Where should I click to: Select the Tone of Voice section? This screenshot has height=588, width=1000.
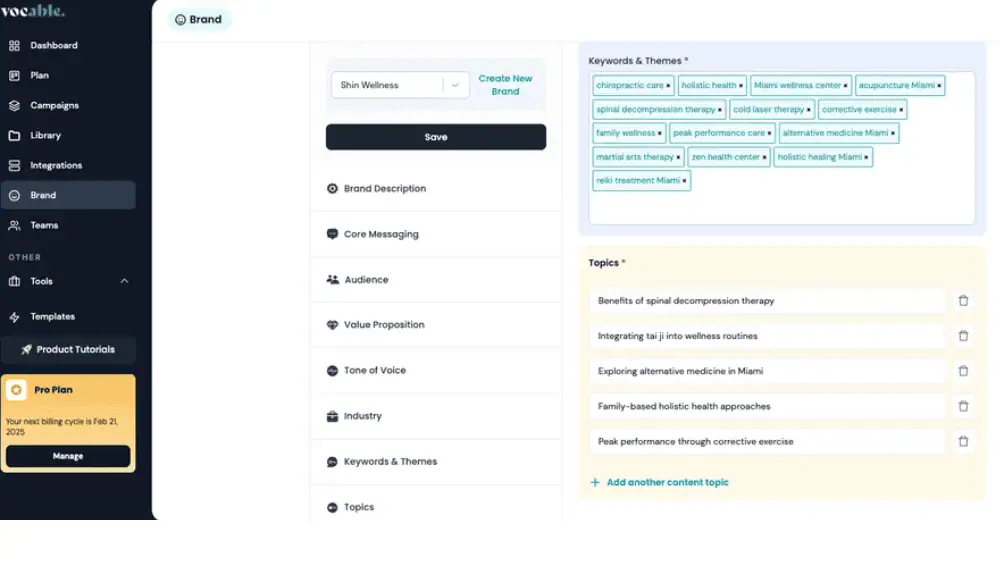point(374,371)
